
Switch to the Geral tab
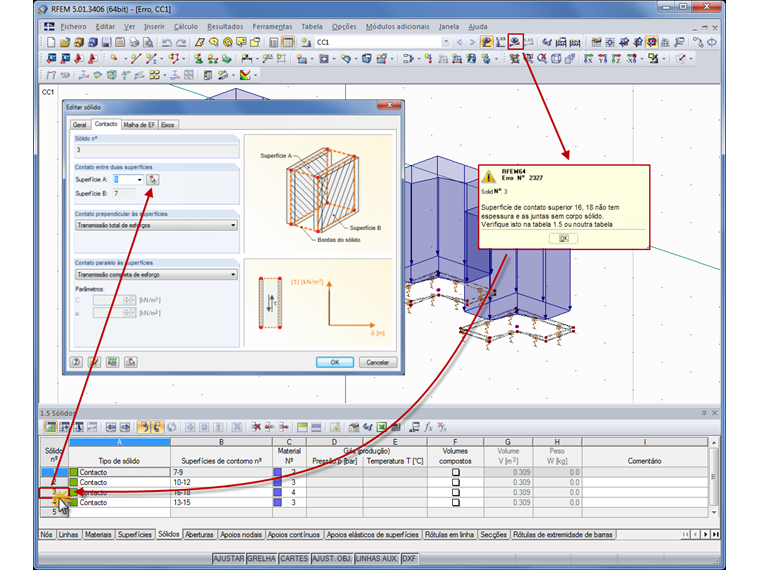79,125
